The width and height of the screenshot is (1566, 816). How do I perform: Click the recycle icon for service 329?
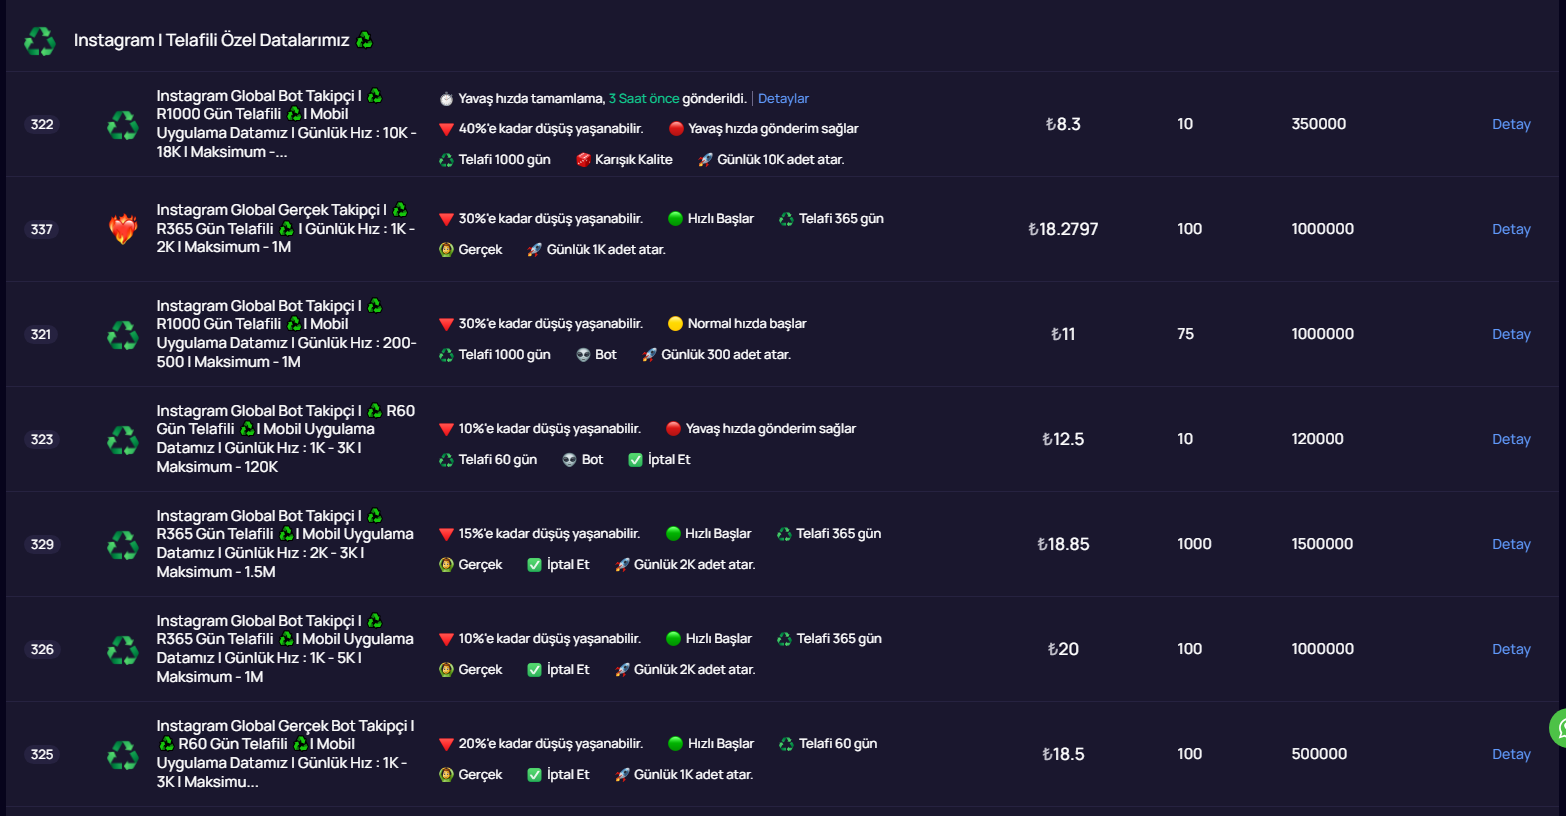(123, 545)
